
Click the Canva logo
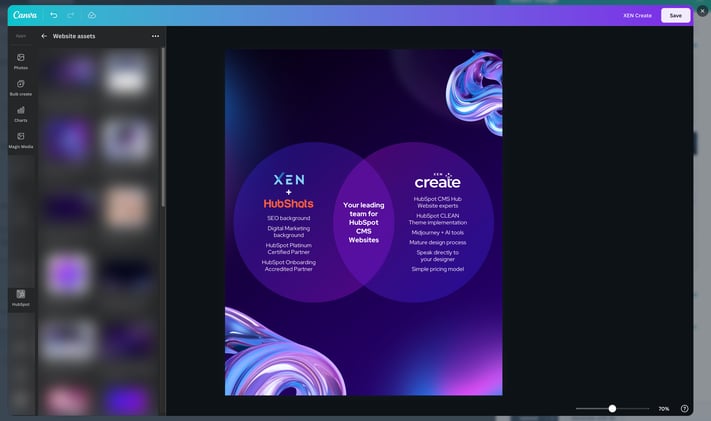click(x=24, y=15)
